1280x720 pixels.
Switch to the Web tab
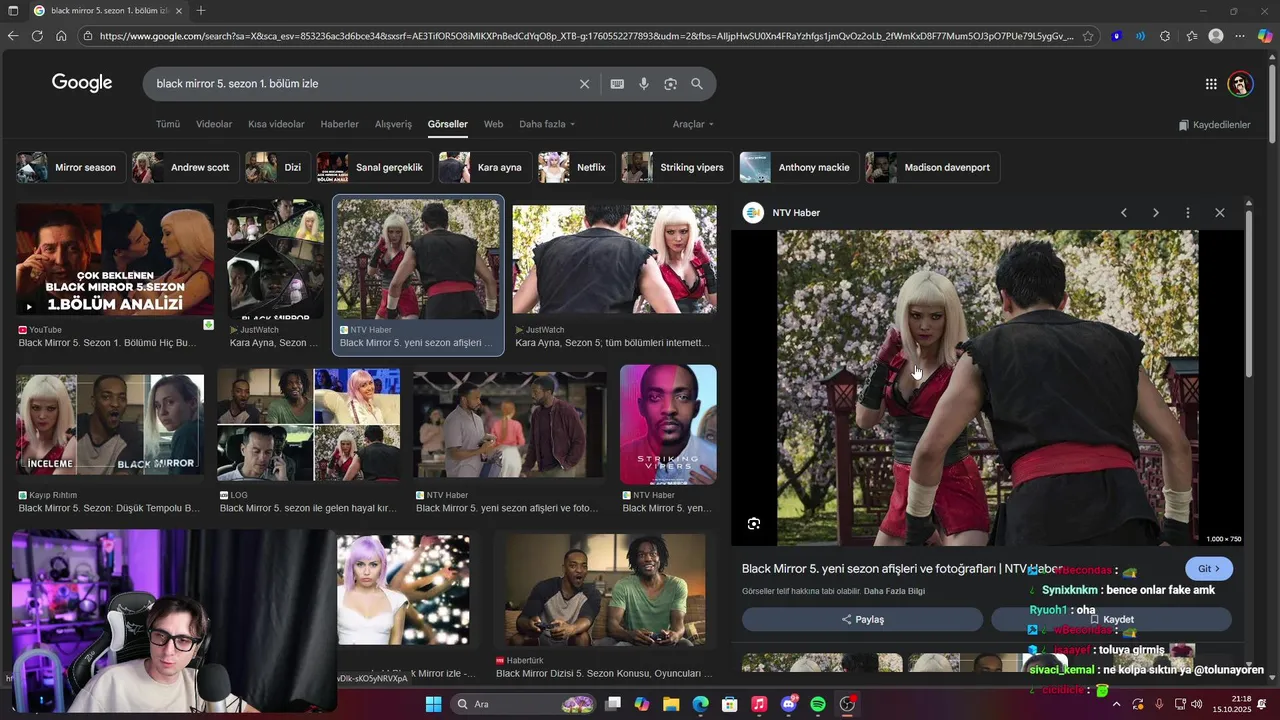[x=493, y=124]
